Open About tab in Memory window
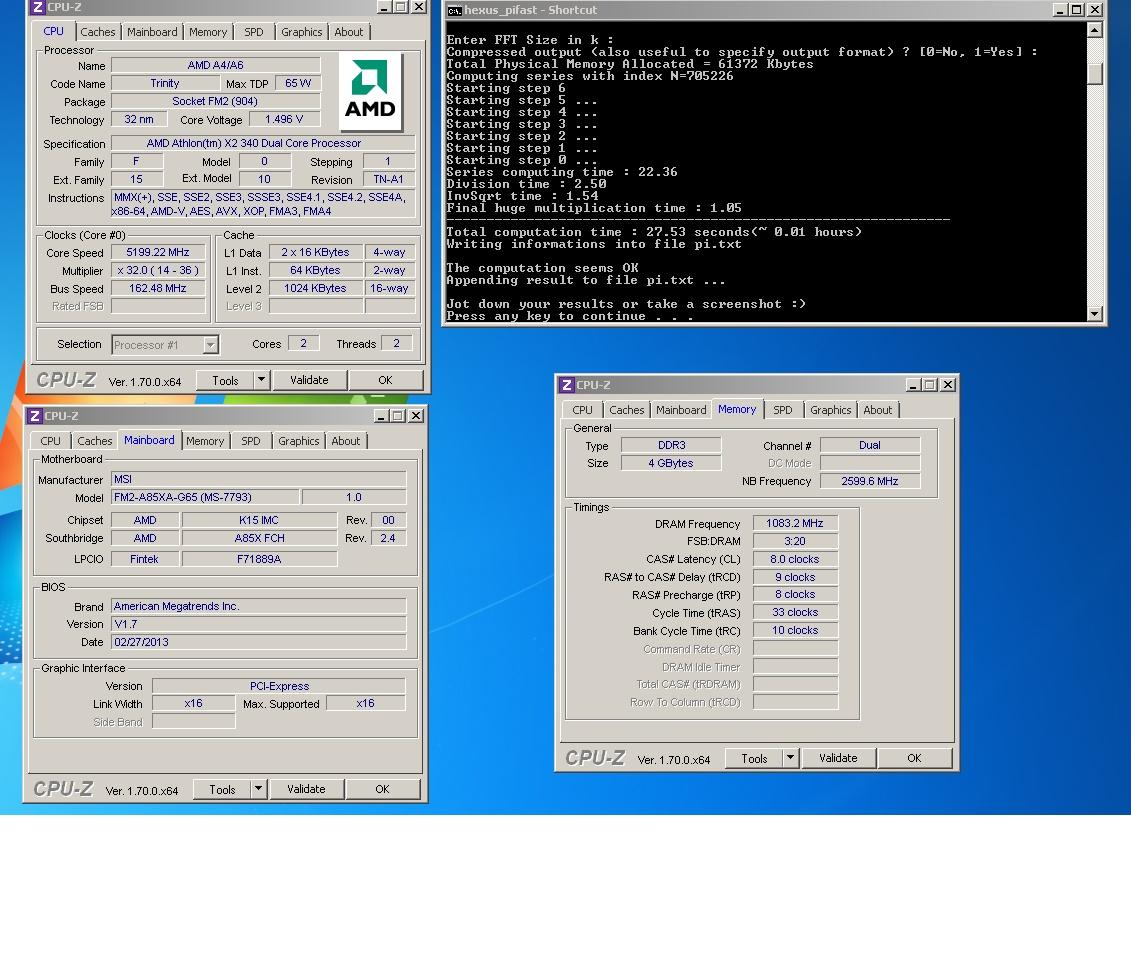This screenshot has height=961, width=1131. [x=878, y=410]
